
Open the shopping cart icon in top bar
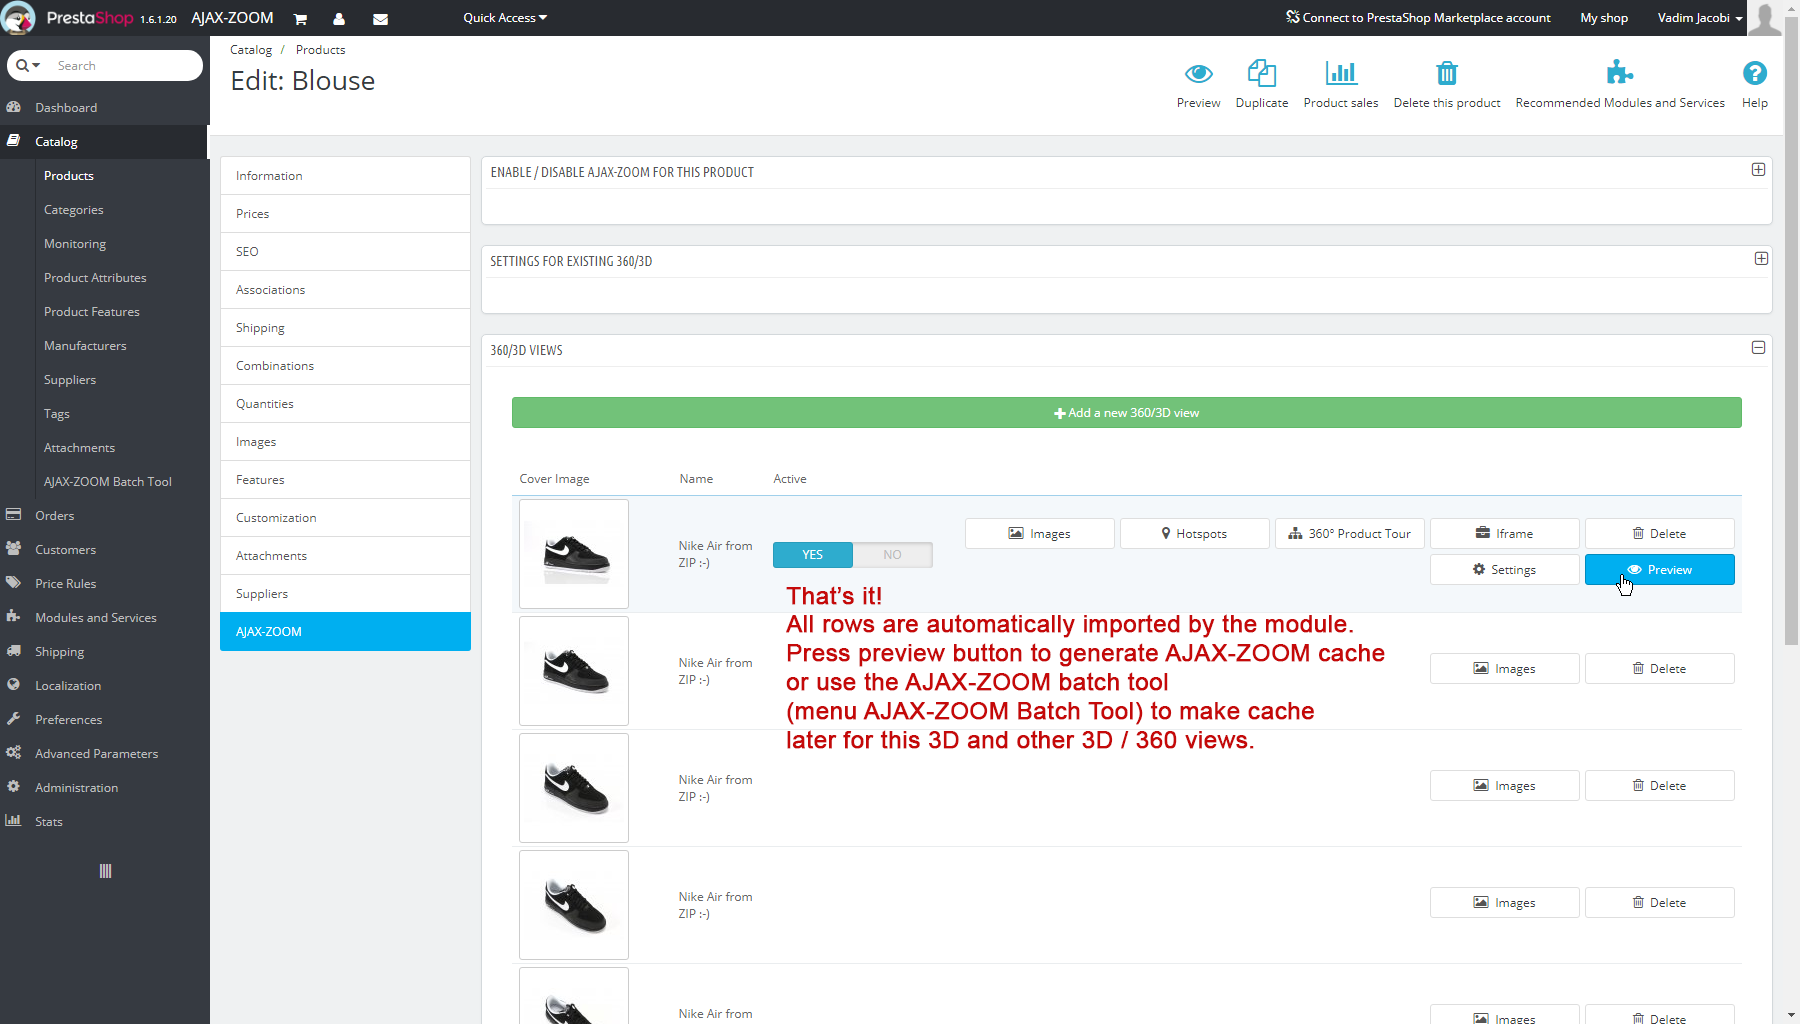coord(300,19)
